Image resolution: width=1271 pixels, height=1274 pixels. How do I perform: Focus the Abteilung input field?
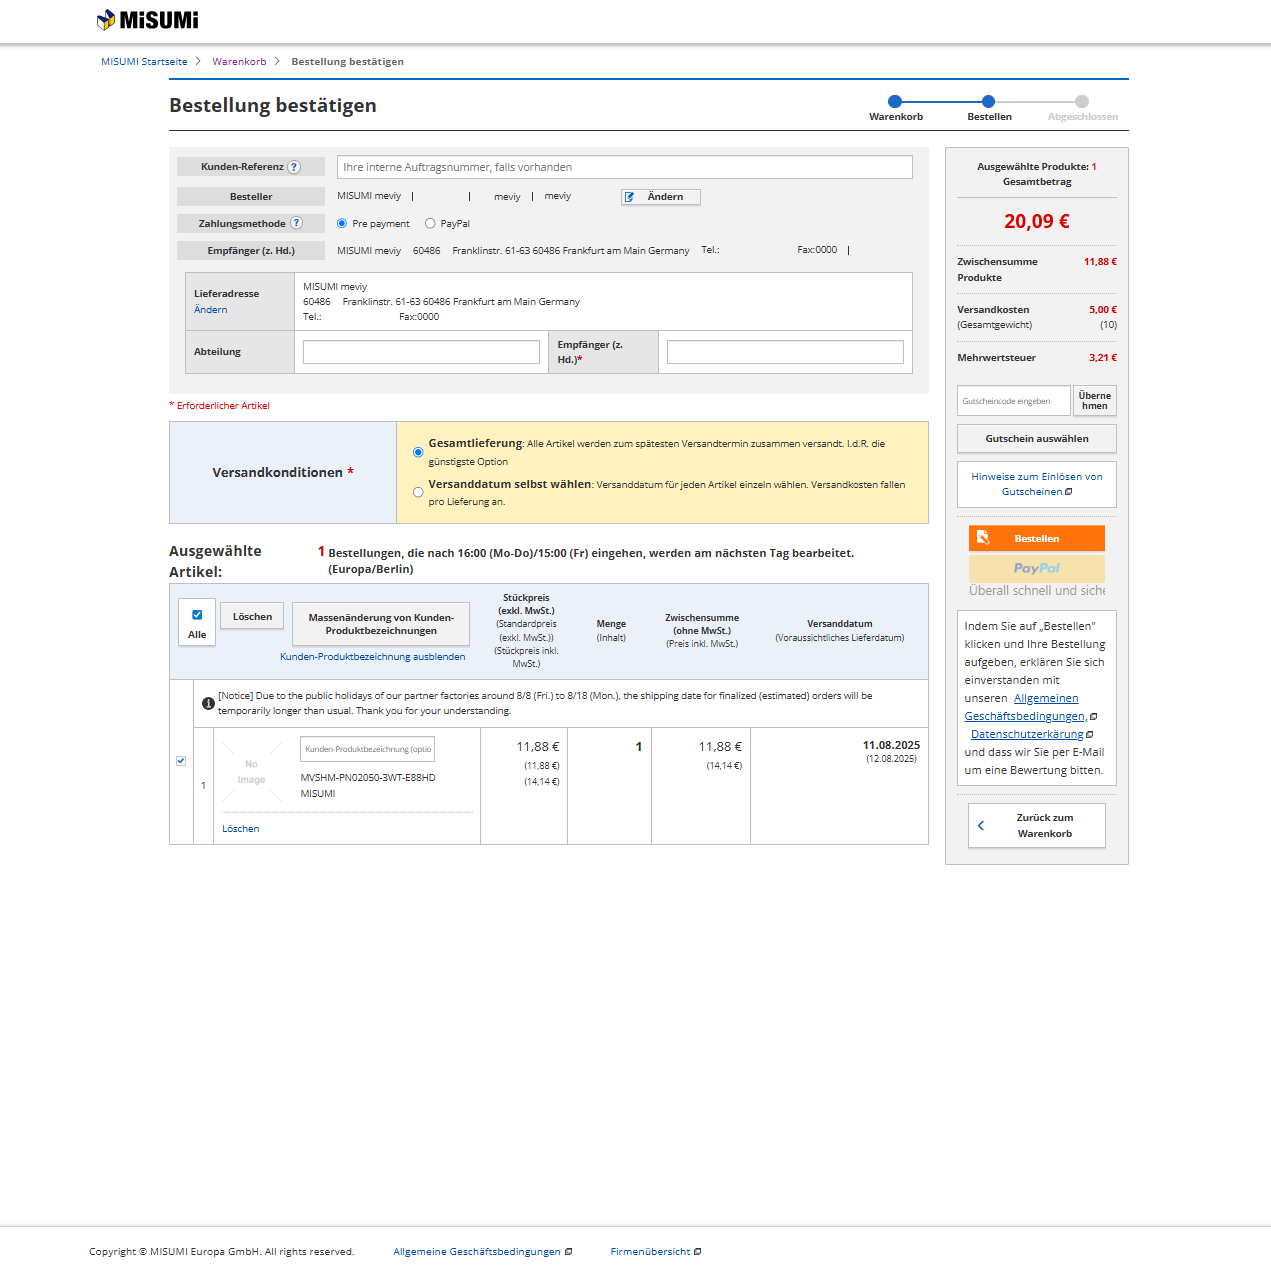click(x=421, y=352)
